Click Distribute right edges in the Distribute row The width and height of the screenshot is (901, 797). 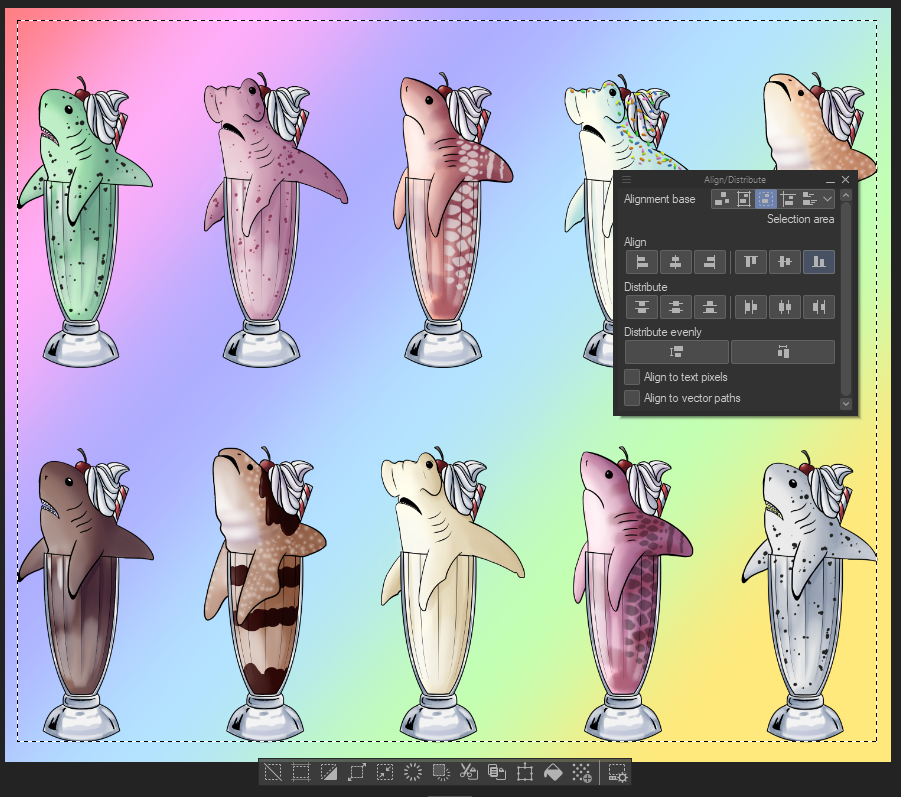pos(818,307)
